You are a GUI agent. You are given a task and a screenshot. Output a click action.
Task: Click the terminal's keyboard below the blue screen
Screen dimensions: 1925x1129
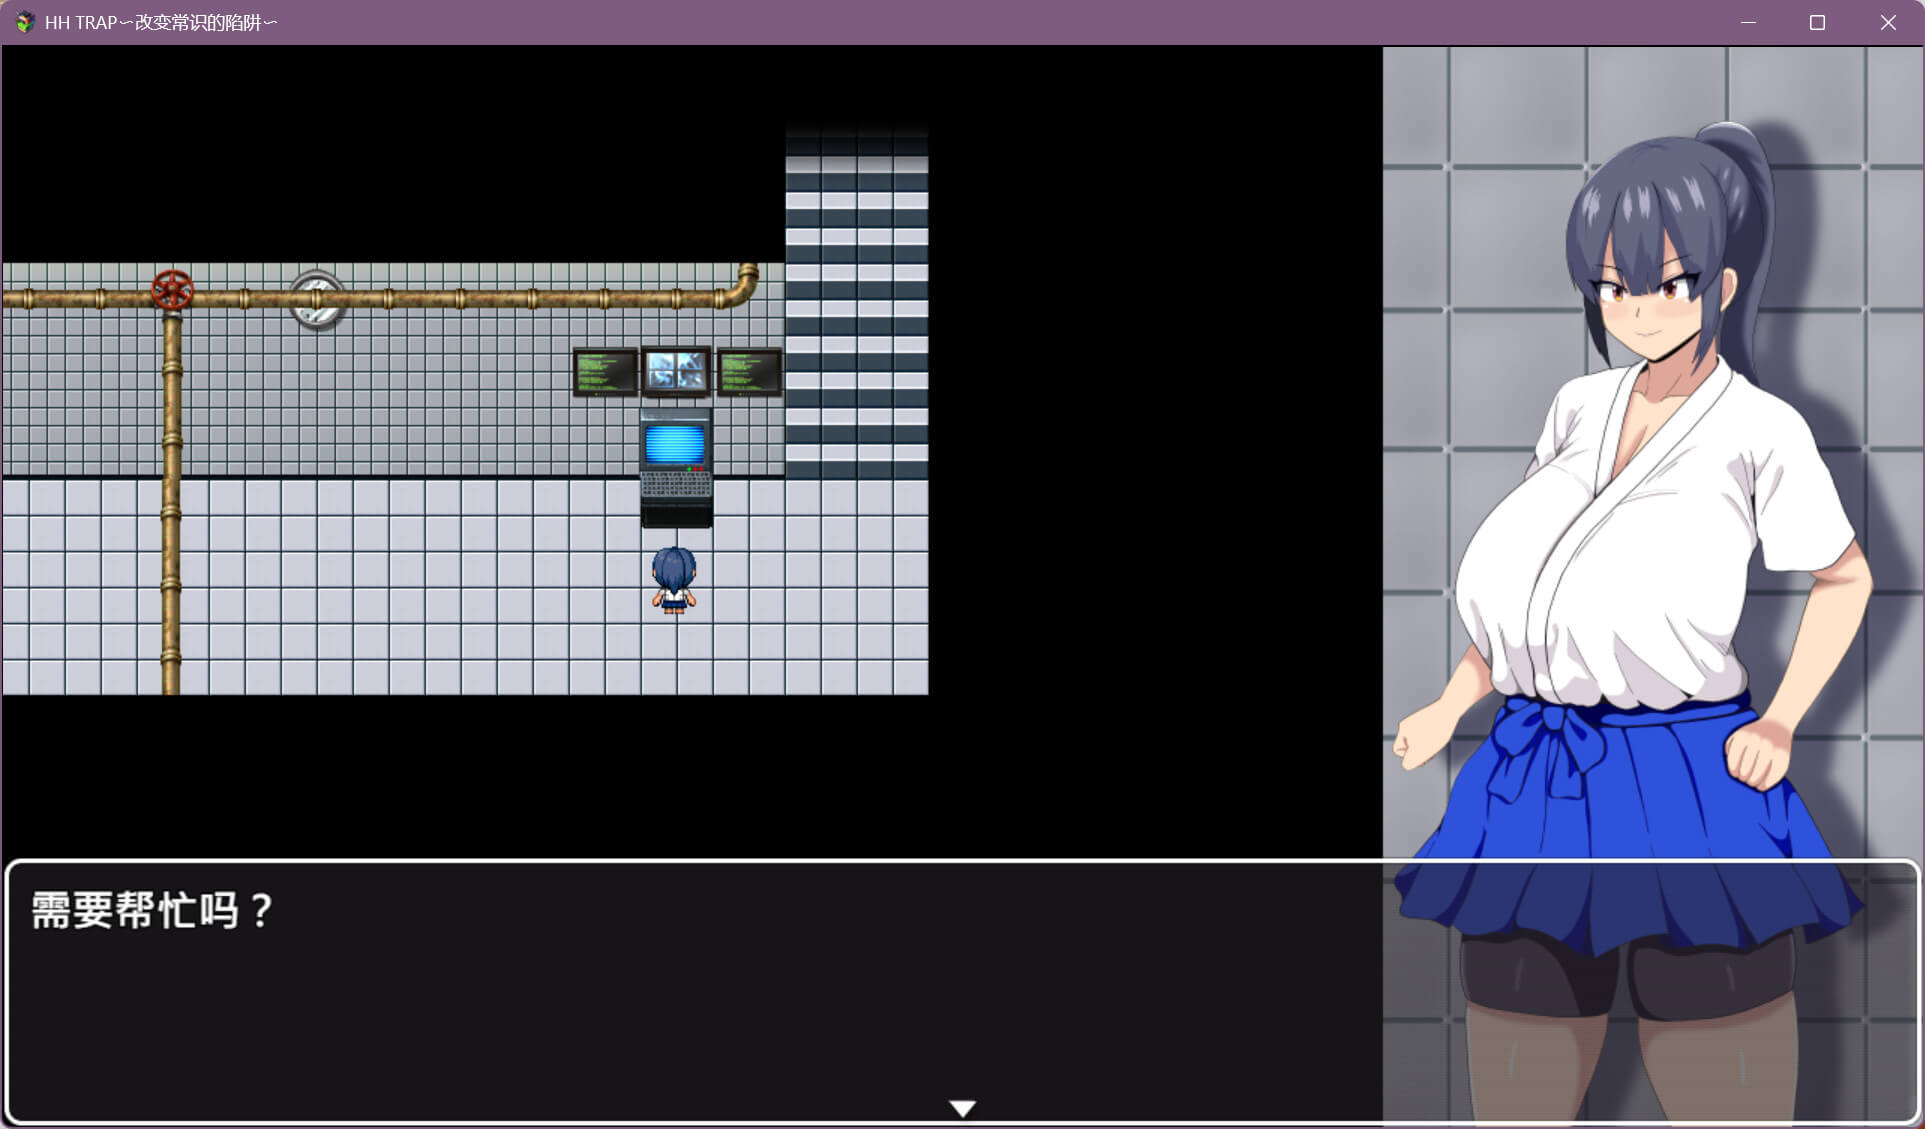pyautogui.click(x=676, y=484)
